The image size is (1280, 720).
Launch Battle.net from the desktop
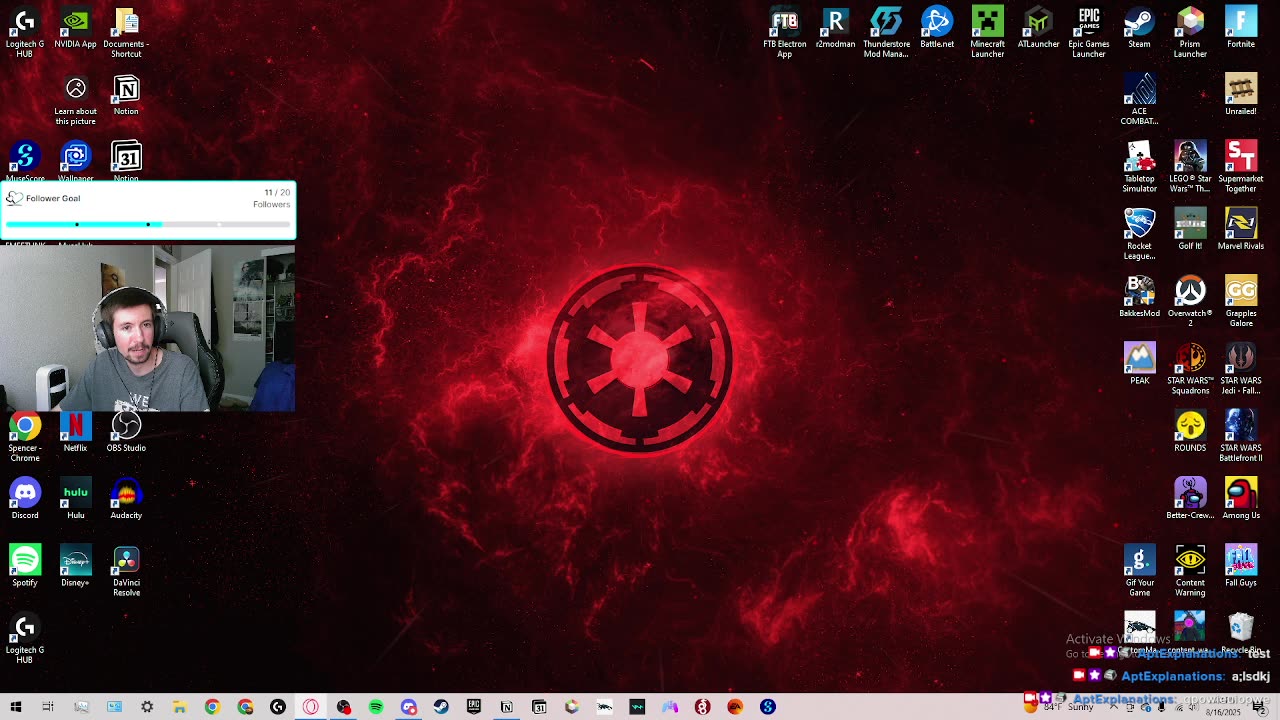(937, 28)
